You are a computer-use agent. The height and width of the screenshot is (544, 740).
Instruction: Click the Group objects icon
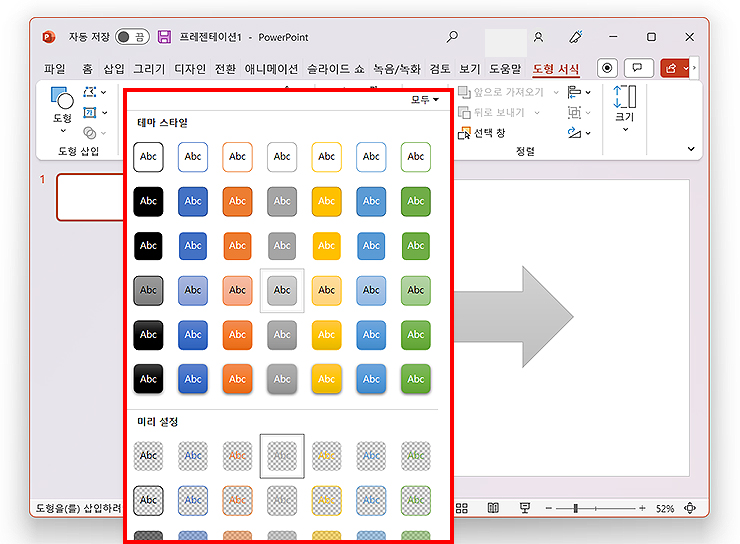[574, 112]
